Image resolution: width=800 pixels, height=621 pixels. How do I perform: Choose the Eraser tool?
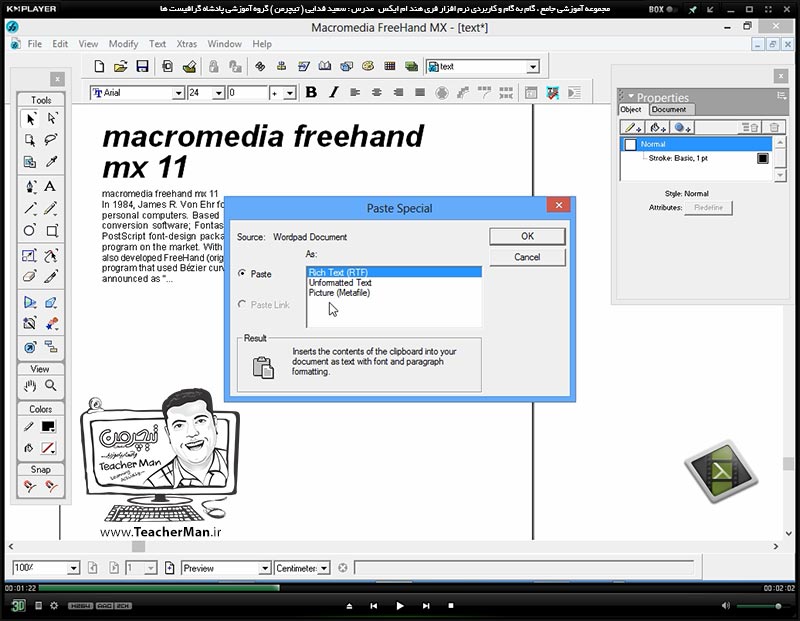pos(30,277)
